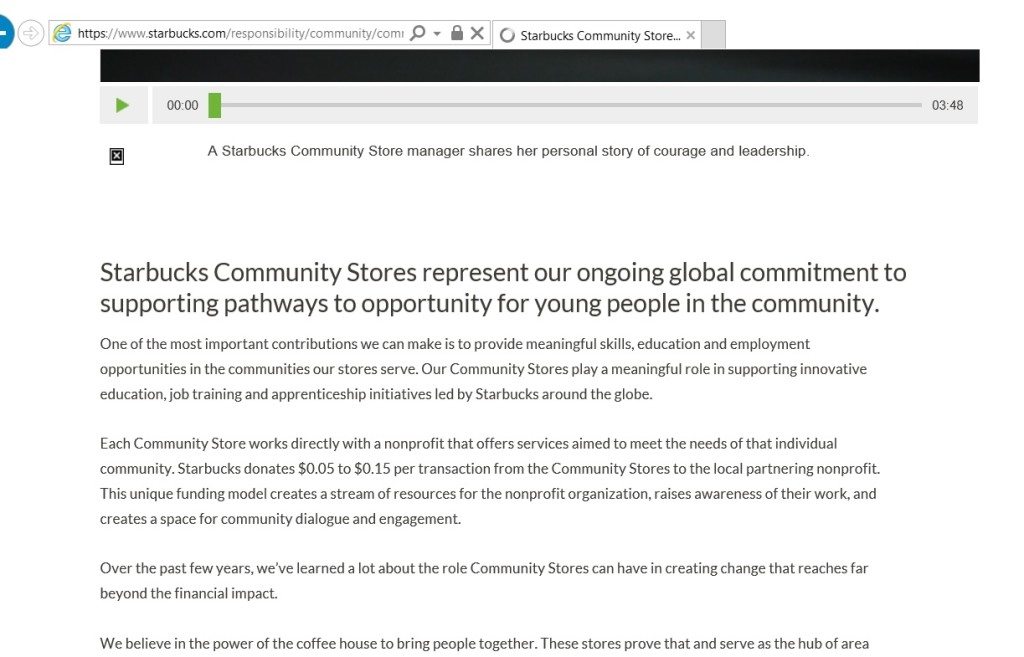Open the address bar autocomplete dropdown arrow
Image resolution: width=1024 pixels, height=657 pixels.
coord(437,33)
